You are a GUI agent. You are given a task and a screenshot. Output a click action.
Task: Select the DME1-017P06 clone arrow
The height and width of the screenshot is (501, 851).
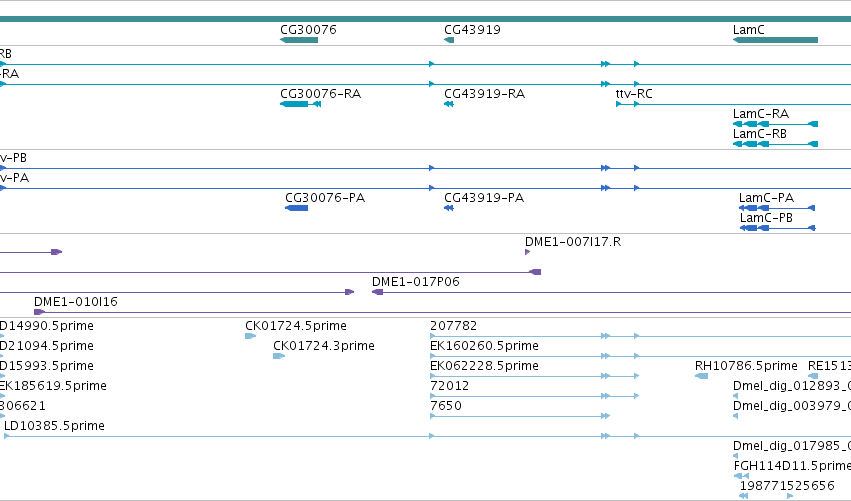point(377,293)
